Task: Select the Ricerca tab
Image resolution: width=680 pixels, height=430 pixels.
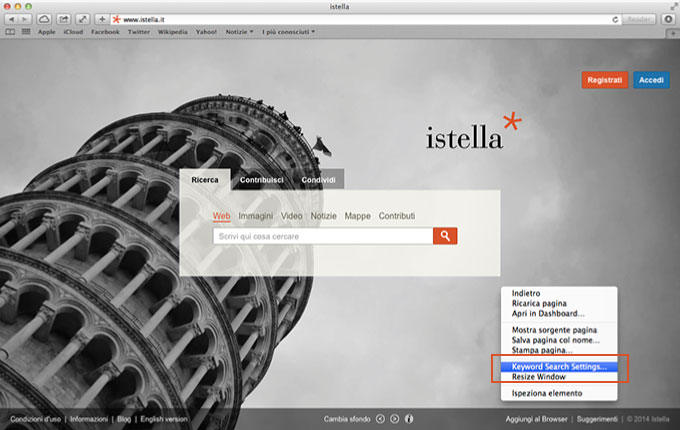Action: [205, 180]
